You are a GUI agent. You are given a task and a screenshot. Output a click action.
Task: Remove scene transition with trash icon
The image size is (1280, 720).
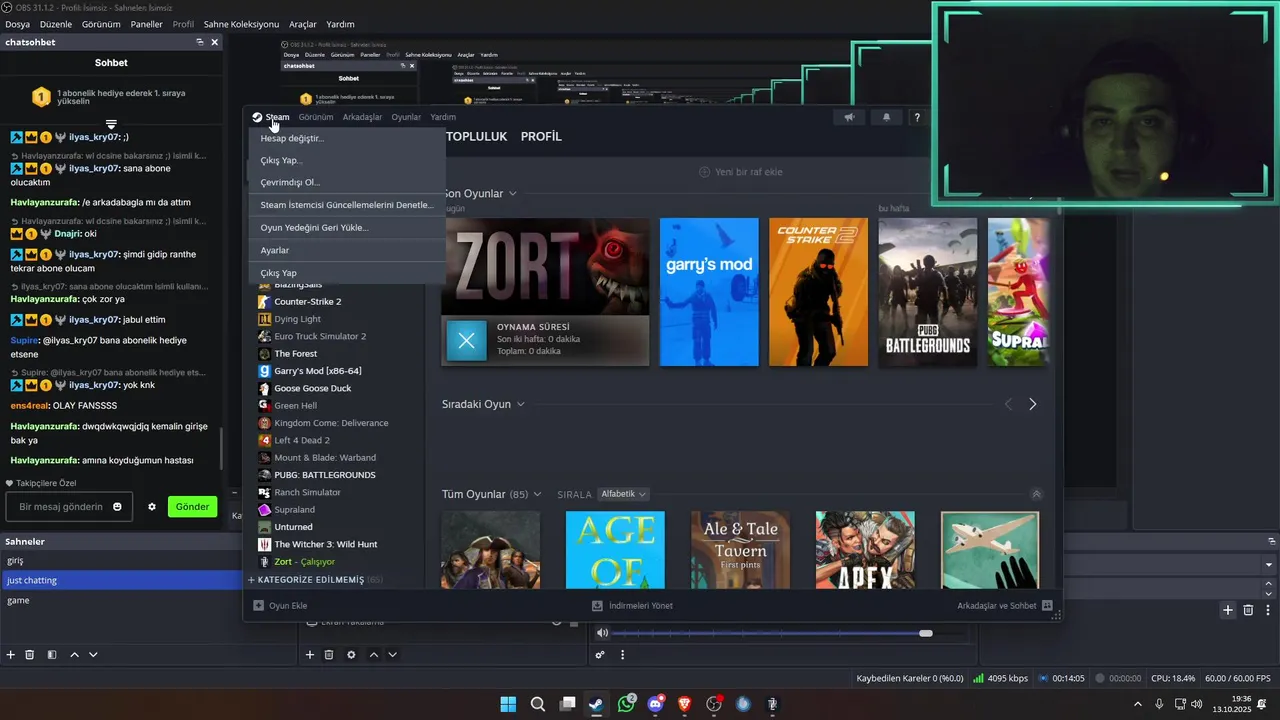[1248, 609]
